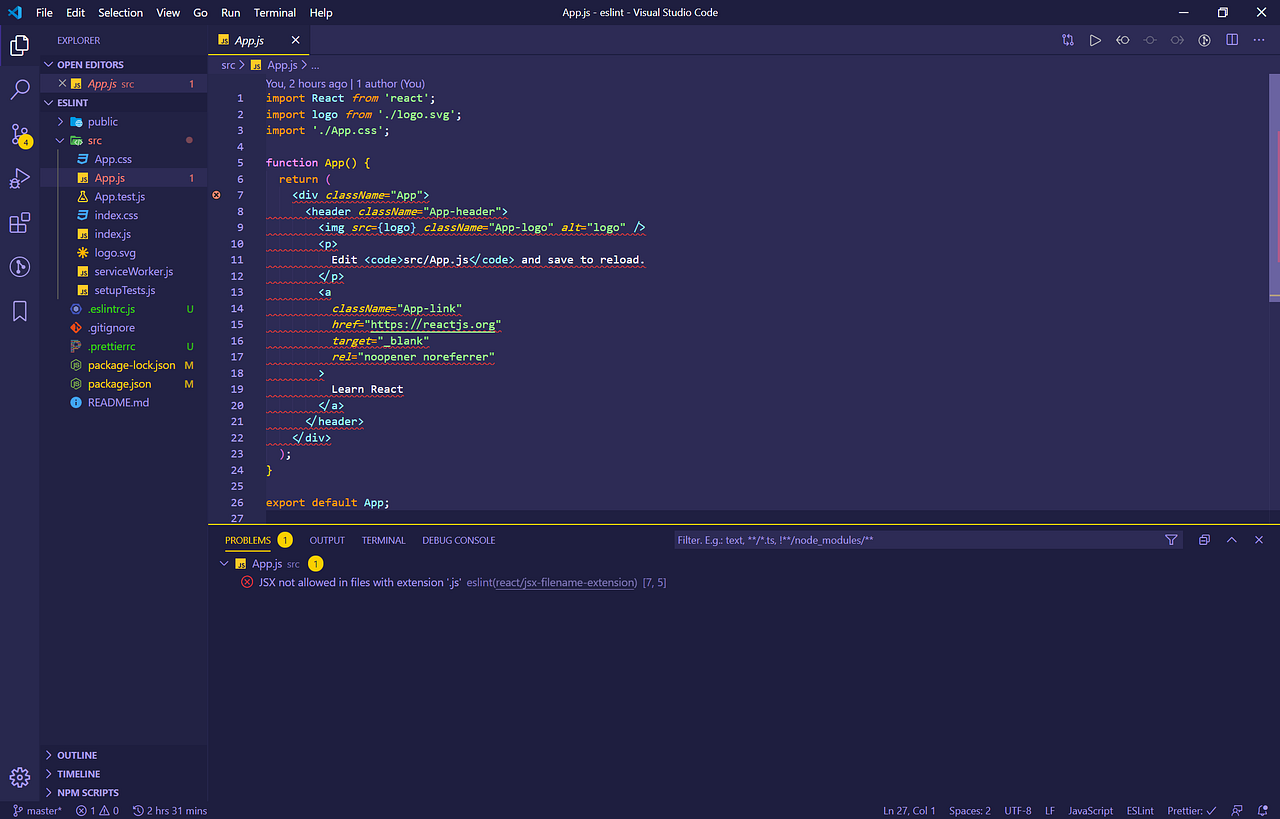This screenshot has width=1280, height=819.
Task: Switch to the DEBUG CONSOLE tab
Action: [458, 539]
